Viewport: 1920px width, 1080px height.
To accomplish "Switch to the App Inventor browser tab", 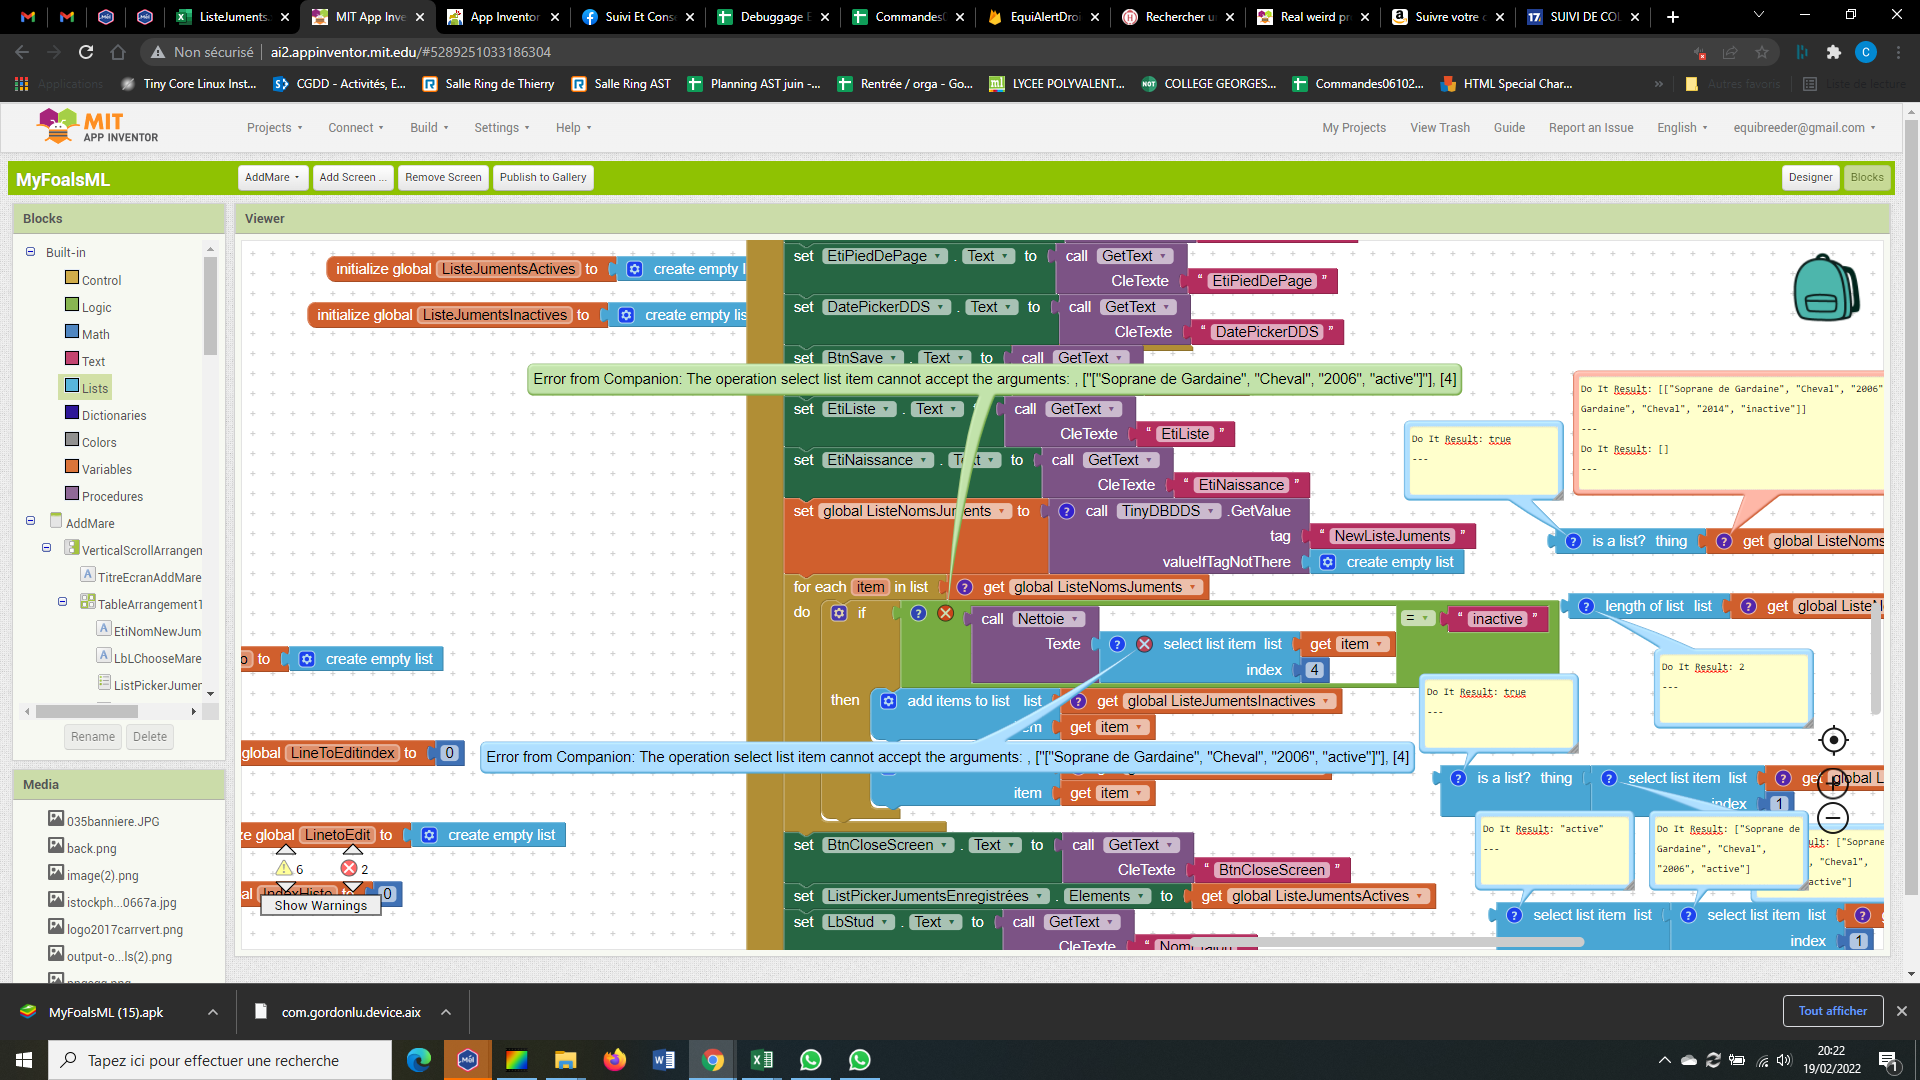I will pos(505,17).
